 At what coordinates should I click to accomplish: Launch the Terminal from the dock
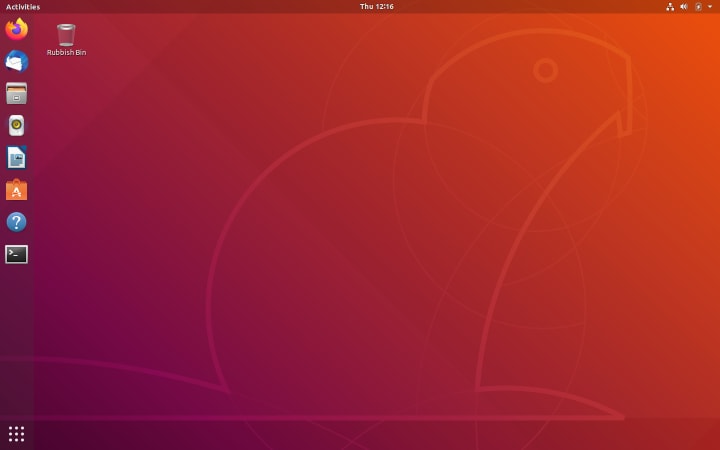click(x=17, y=254)
